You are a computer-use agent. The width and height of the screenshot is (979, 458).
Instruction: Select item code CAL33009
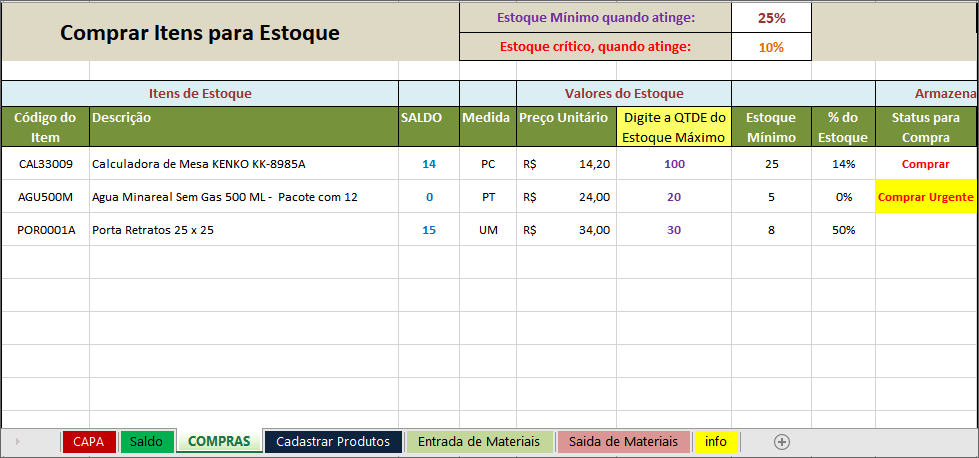46,164
